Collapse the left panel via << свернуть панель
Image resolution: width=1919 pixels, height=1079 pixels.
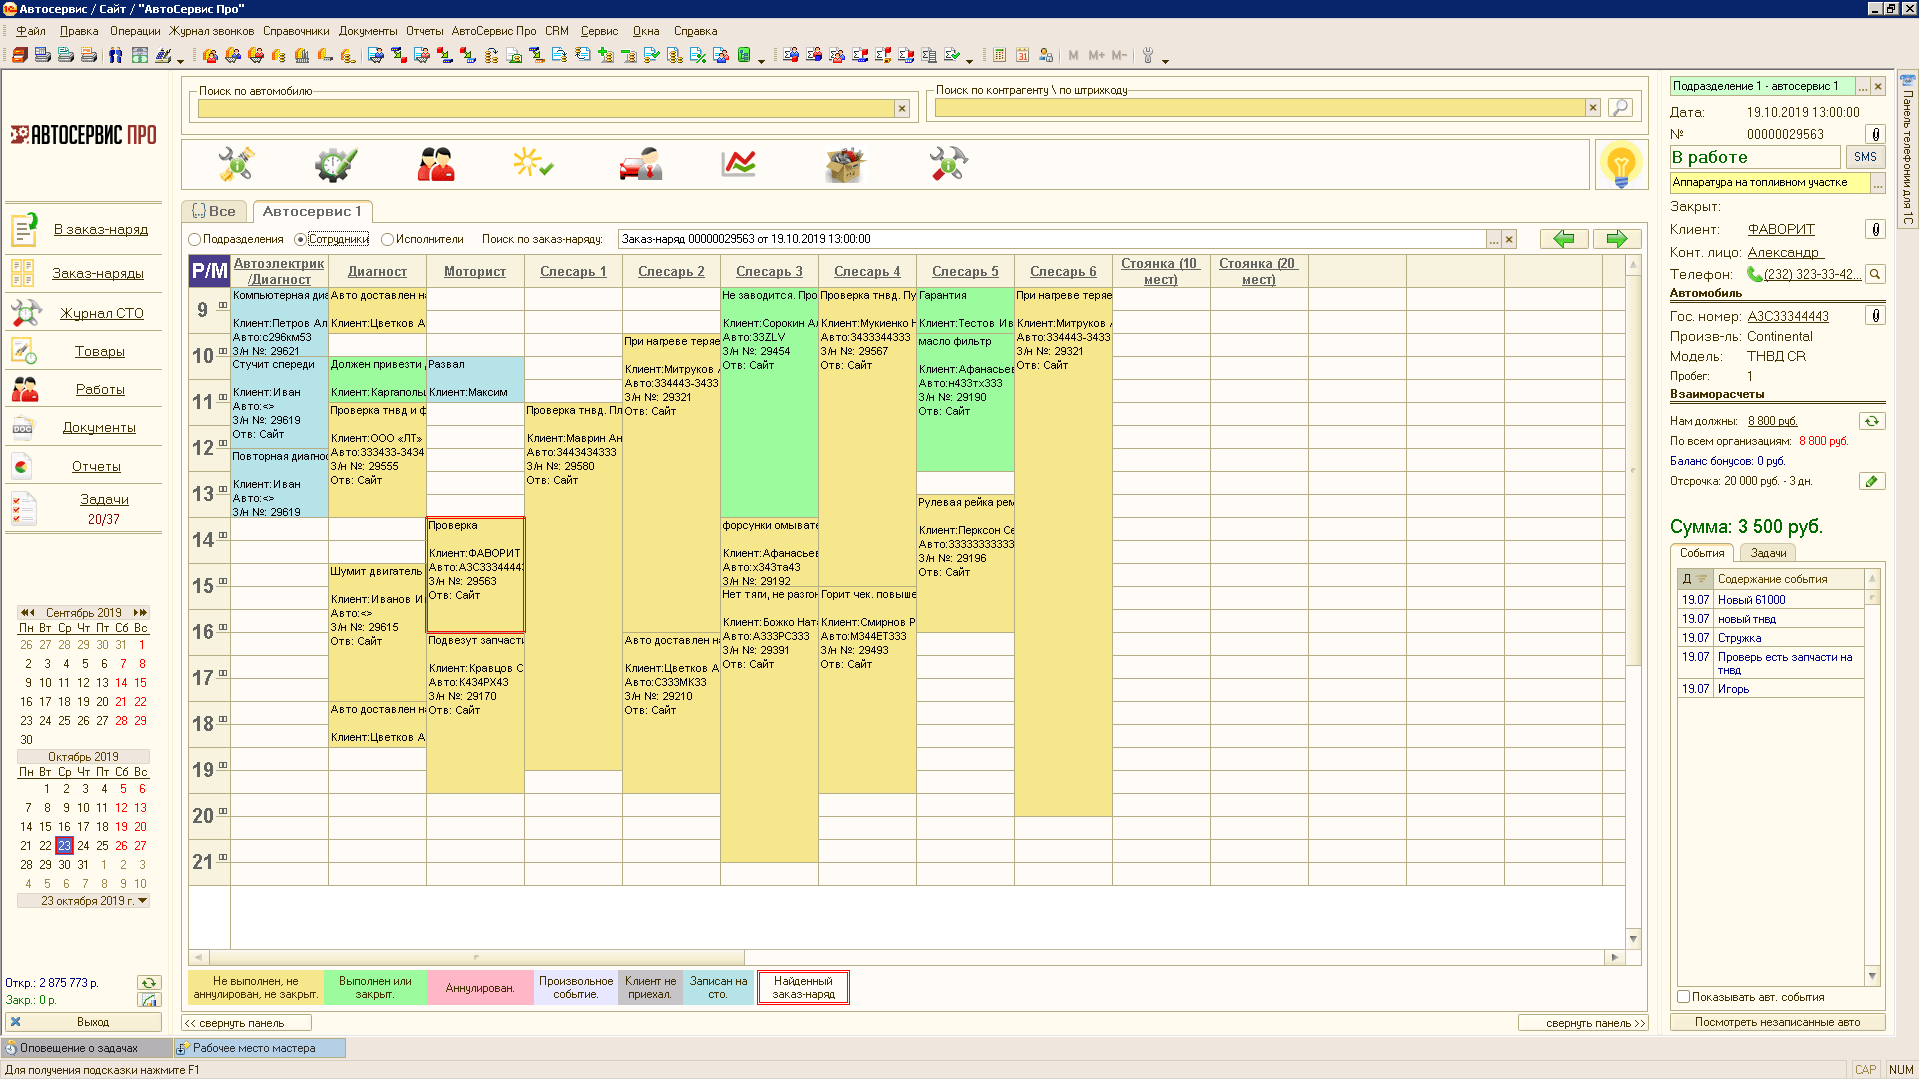coord(246,1023)
